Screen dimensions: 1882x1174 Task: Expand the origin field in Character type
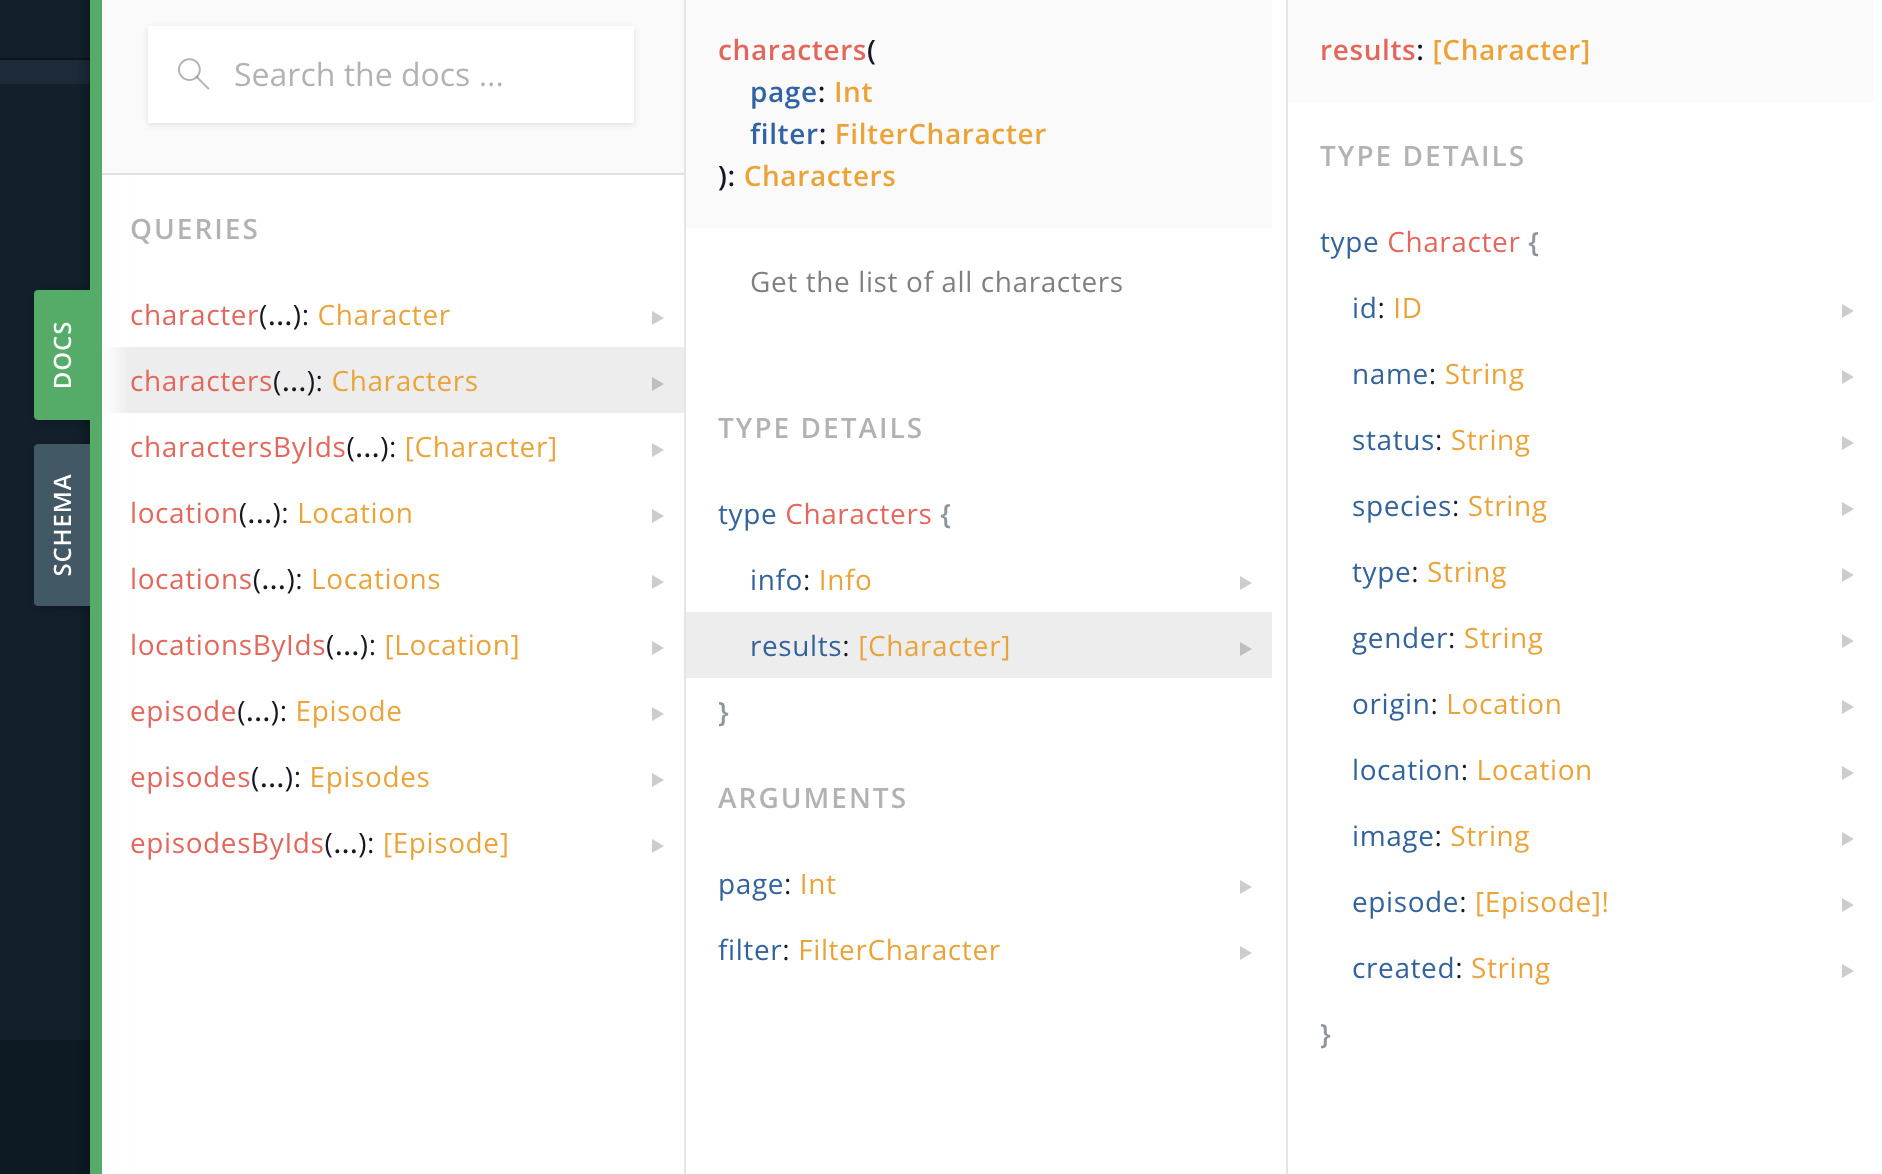(x=1845, y=705)
